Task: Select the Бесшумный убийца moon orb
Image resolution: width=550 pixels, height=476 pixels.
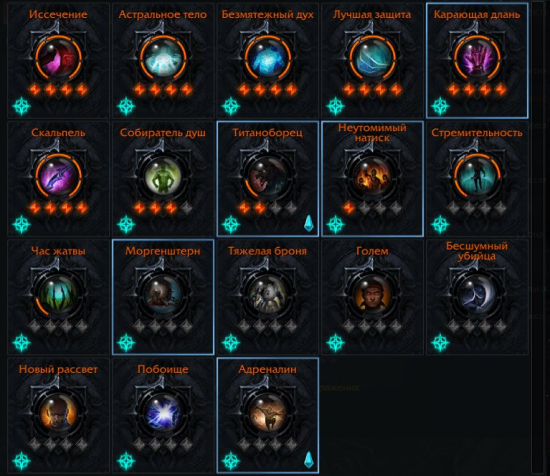Action: coord(477,294)
